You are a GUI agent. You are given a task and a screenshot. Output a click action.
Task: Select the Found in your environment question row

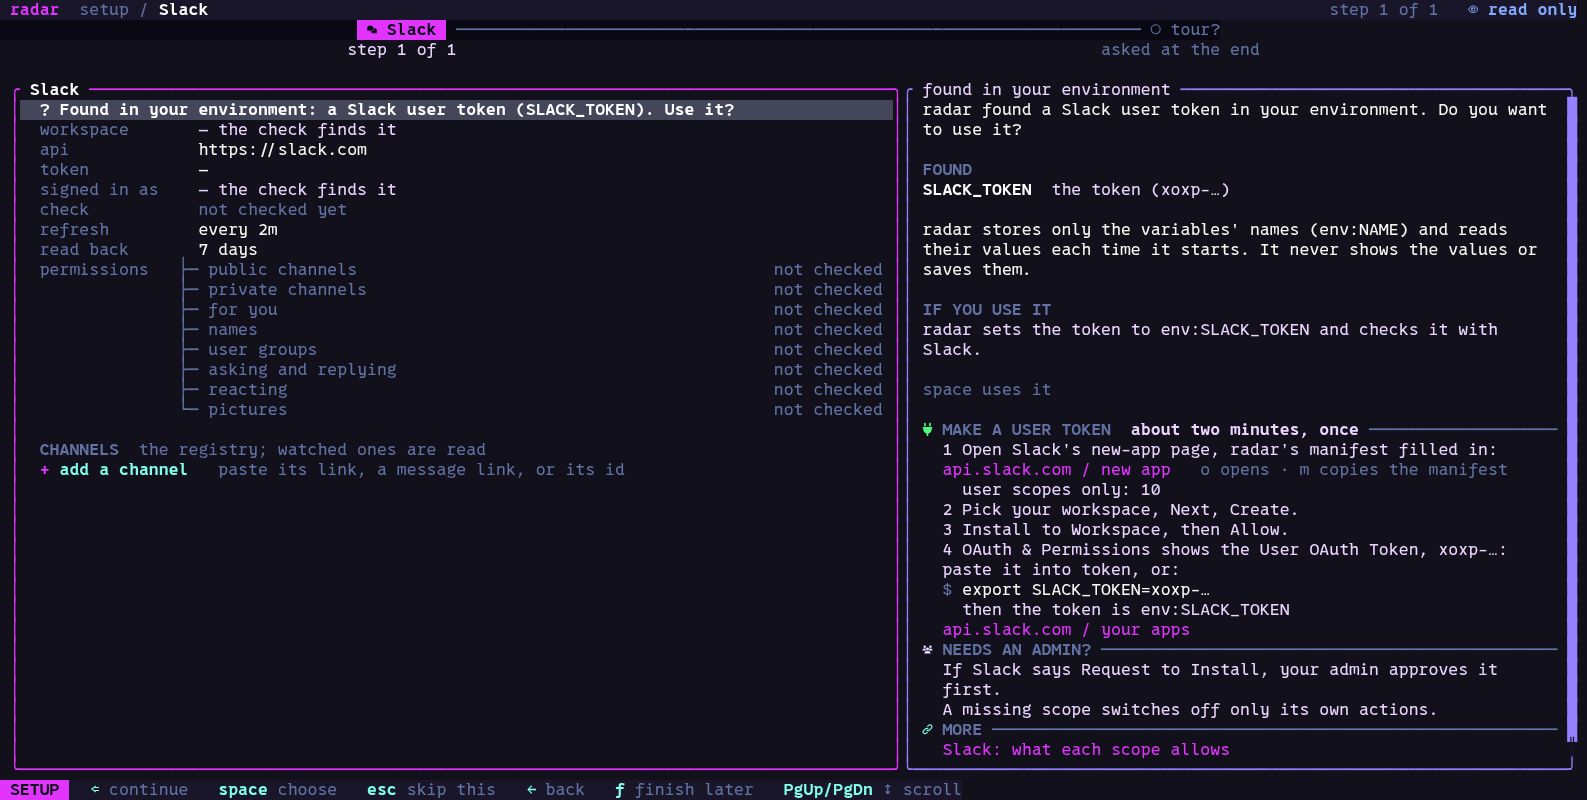coord(456,110)
